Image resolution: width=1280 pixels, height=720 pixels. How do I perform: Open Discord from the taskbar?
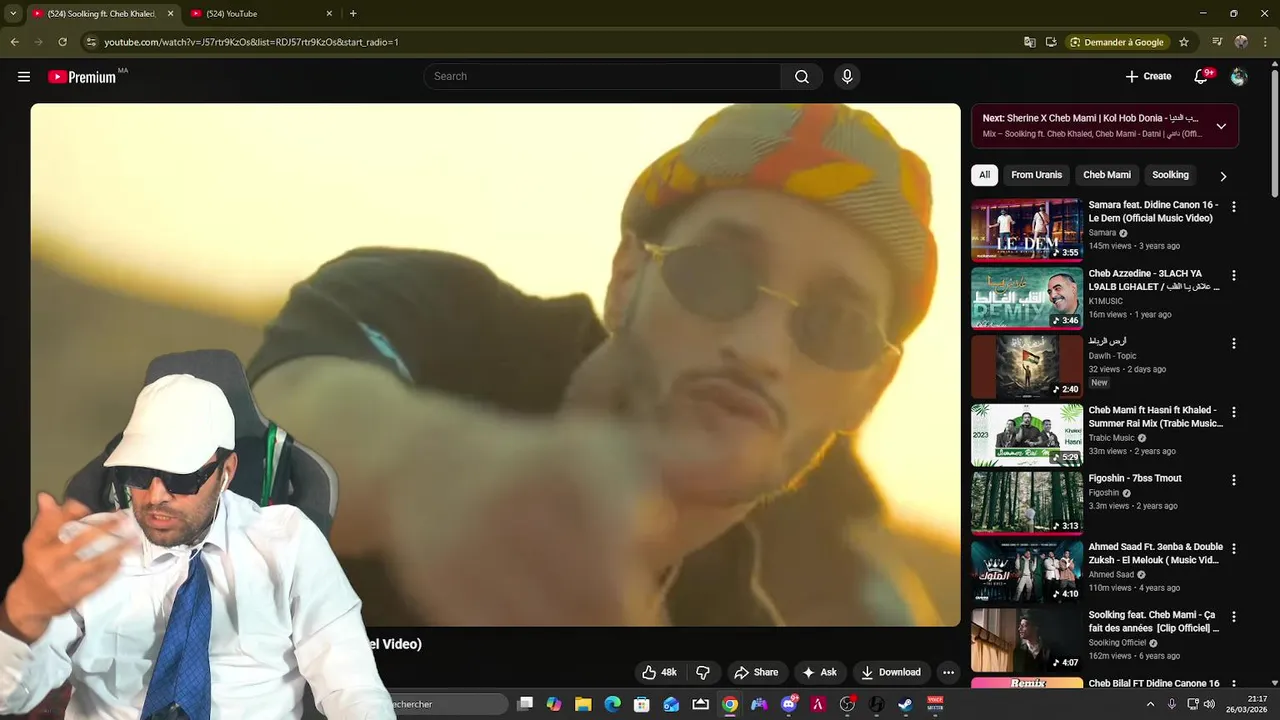pos(789,704)
